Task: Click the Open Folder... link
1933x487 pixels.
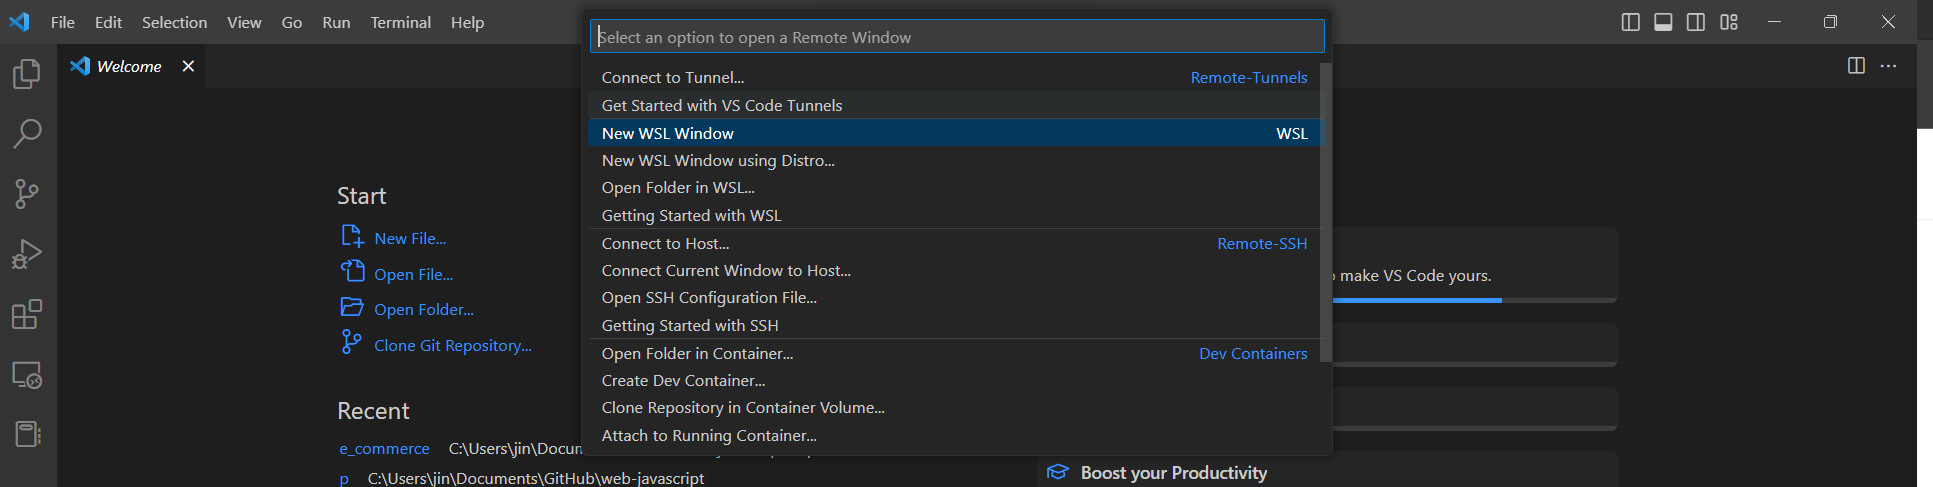Action: pos(424,310)
